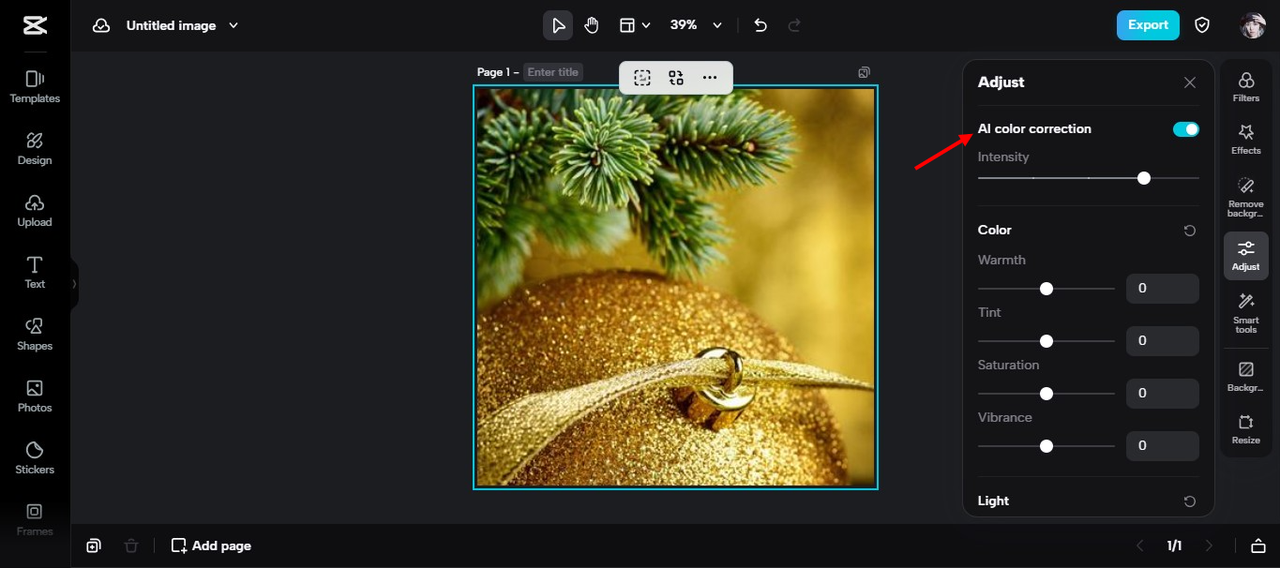Click Add page button
1280x568 pixels.
tap(211, 546)
